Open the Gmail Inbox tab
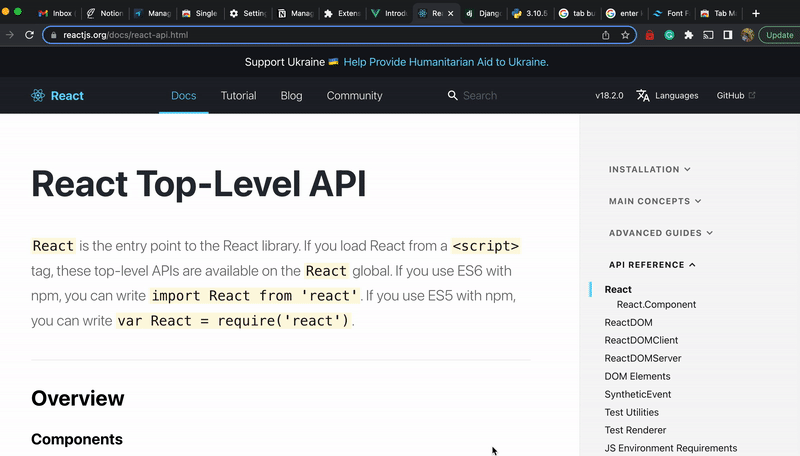The height and width of the screenshot is (456, 800). (x=57, y=13)
